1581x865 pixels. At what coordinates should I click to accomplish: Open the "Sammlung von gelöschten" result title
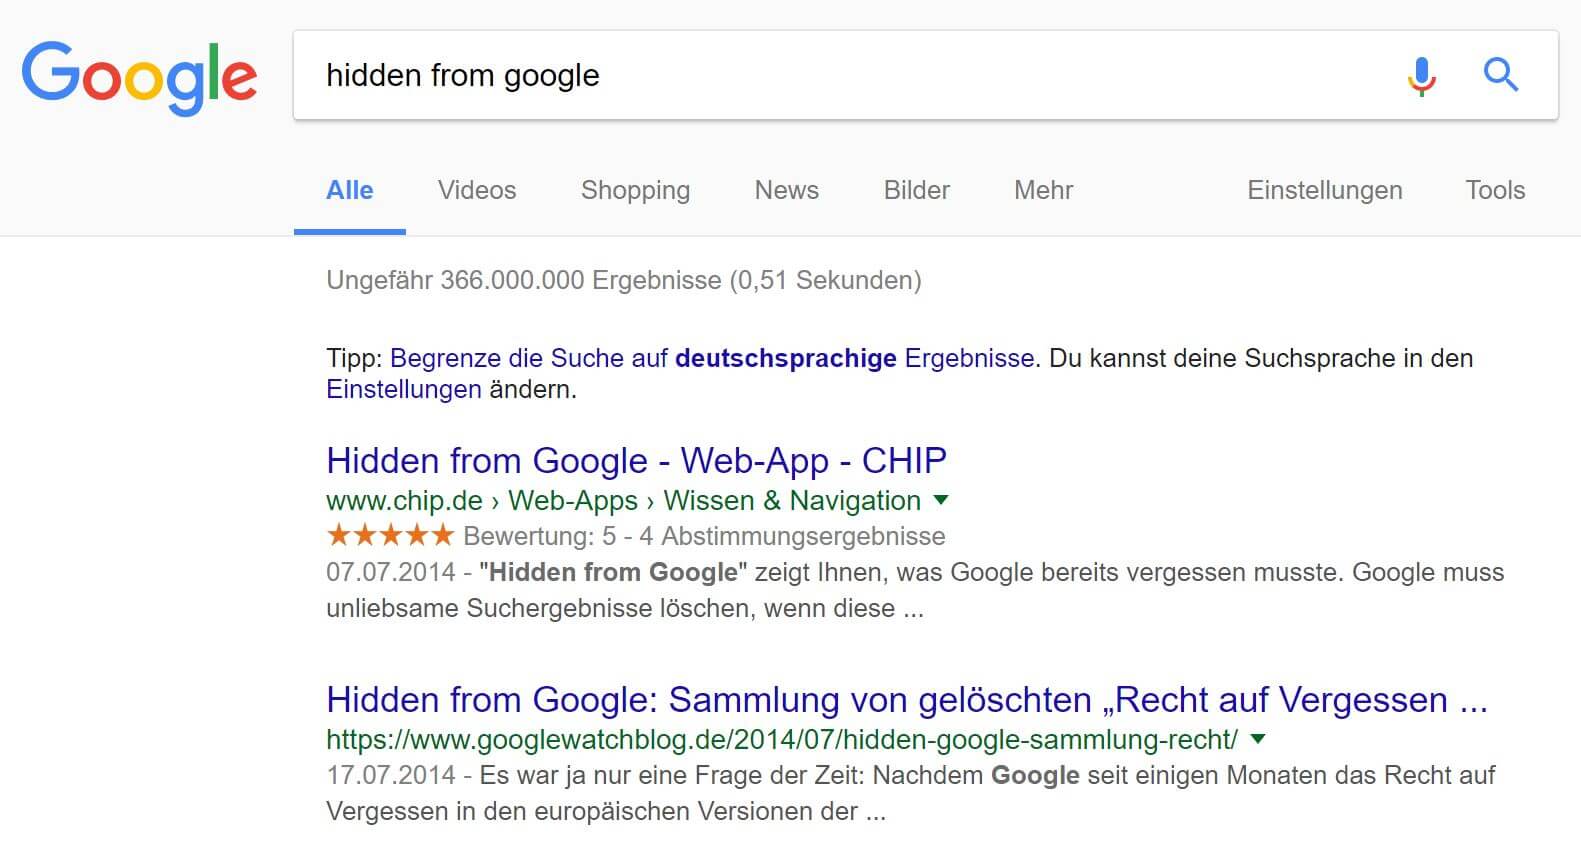pyautogui.click(x=906, y=699)
